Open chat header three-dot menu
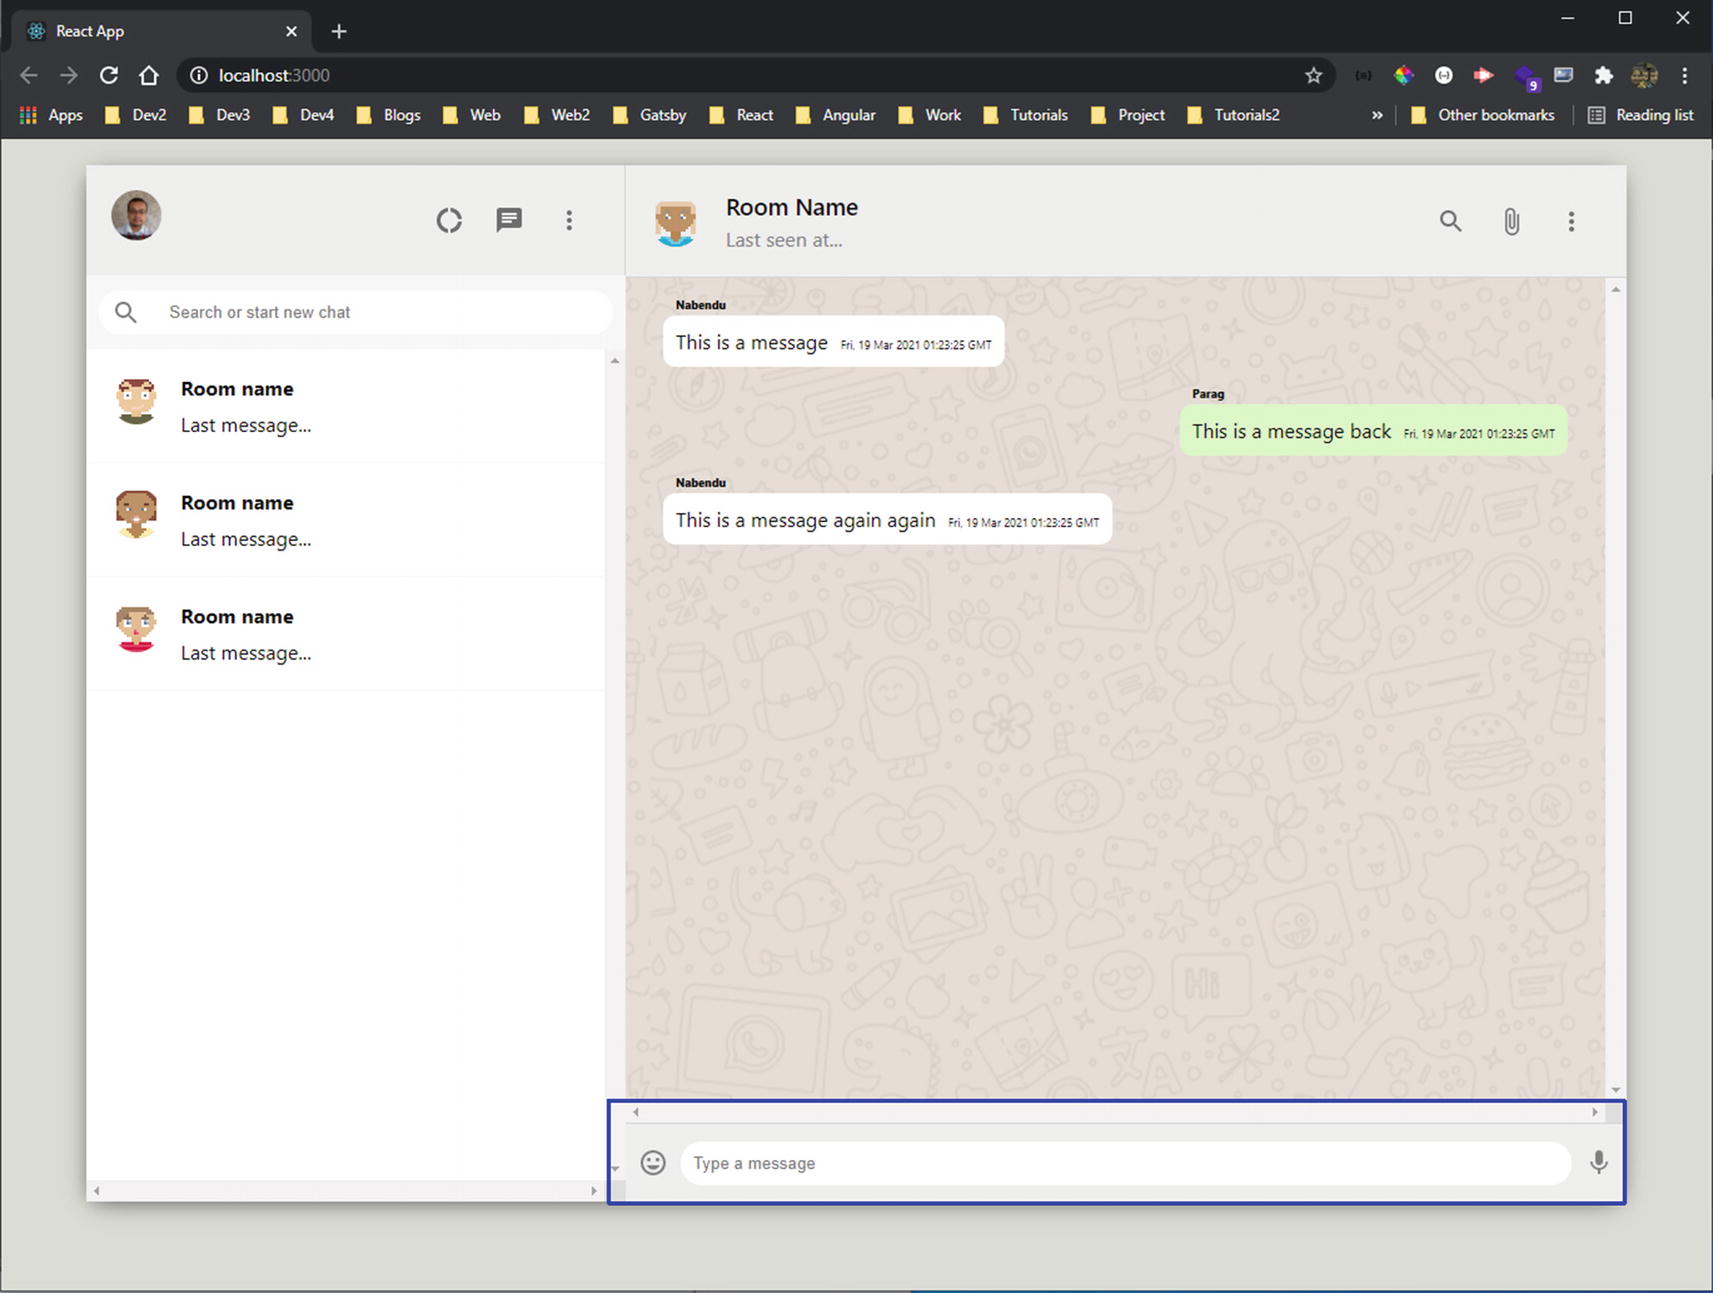Viewport: 1713px width, 1293px height. (1571, 221)
